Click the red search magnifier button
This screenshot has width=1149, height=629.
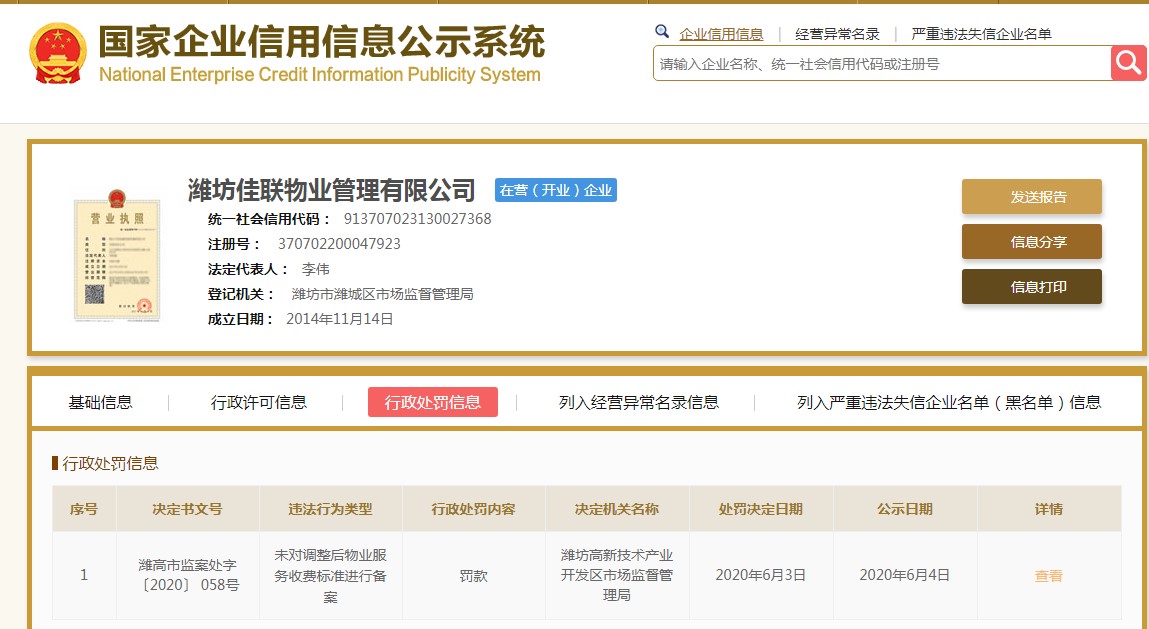point(1128,63)
